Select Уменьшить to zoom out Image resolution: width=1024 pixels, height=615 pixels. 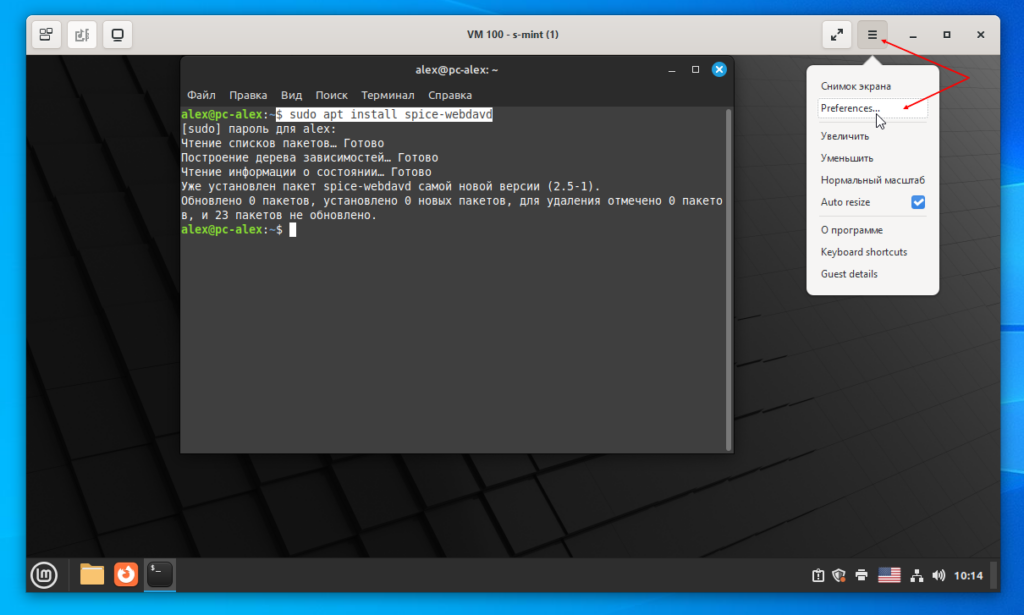(x=846, y=159)
